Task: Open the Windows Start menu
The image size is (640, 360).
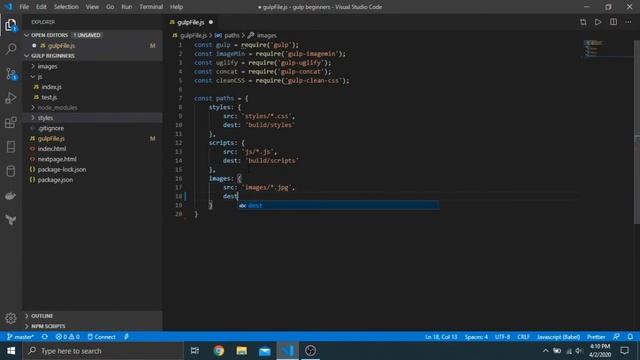Action: point(11,351)
